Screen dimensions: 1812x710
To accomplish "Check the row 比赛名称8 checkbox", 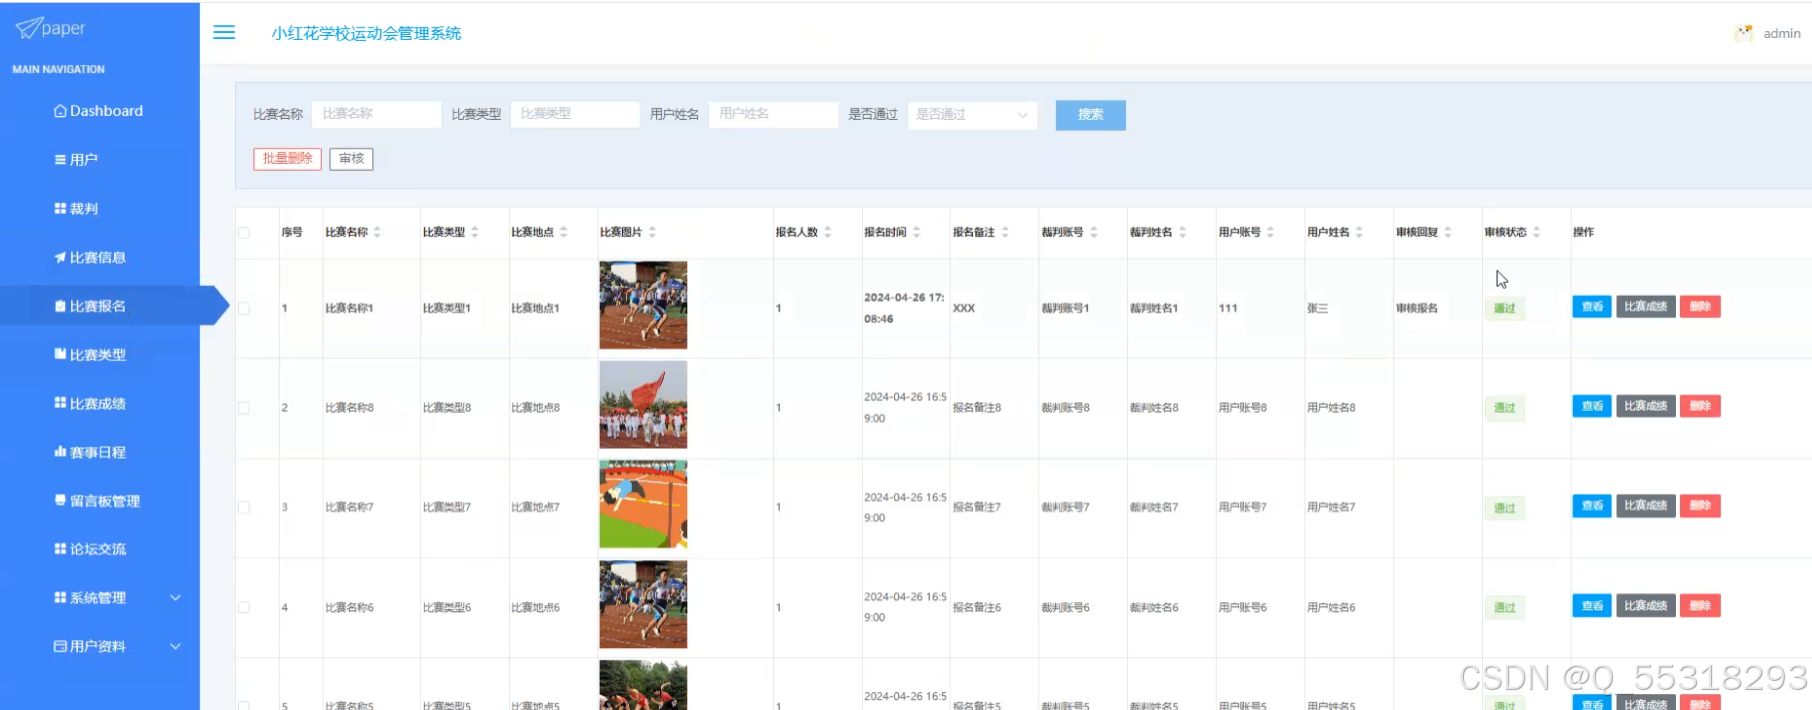I will click(x=244, y=408).
